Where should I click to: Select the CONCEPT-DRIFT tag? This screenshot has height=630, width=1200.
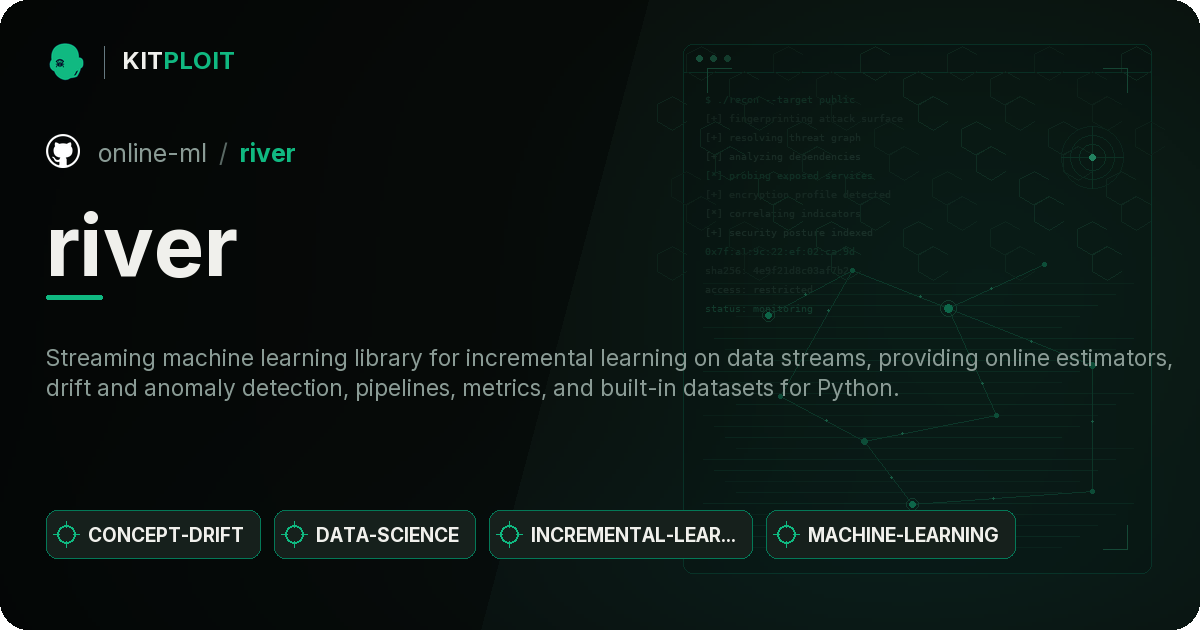(153, 535)
